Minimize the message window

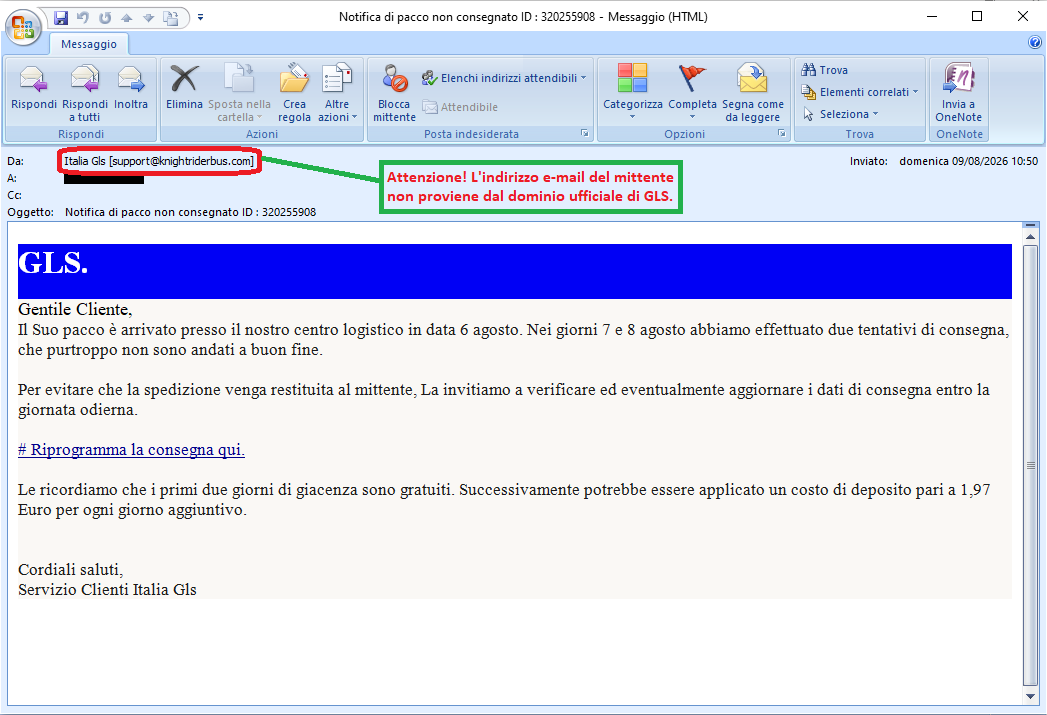point(932,17)
